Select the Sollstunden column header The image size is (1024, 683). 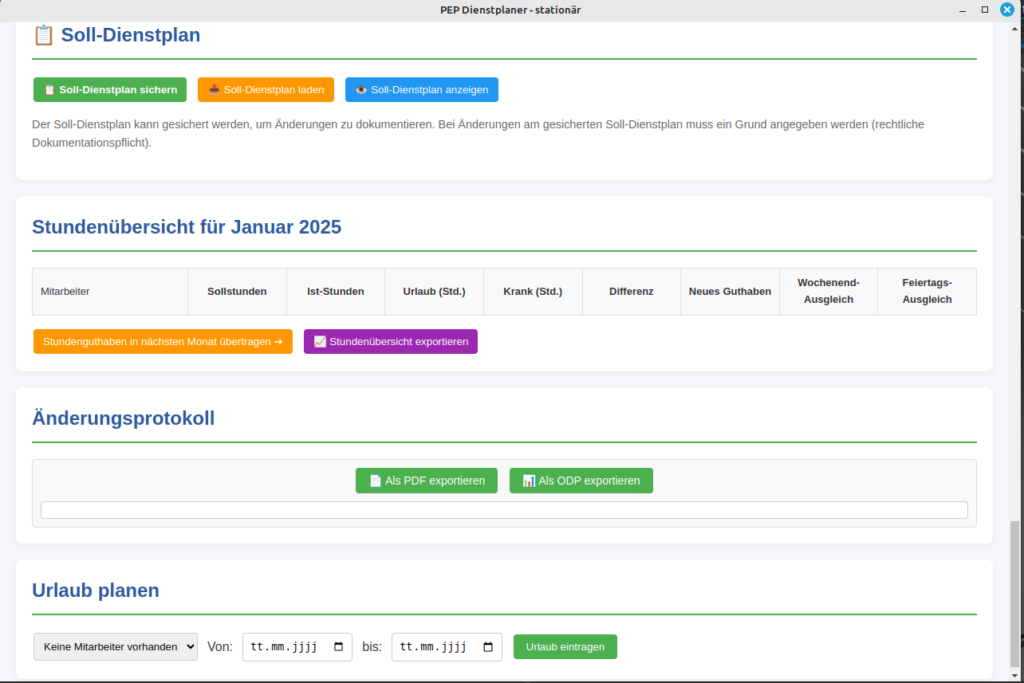[x=237, y=292]
